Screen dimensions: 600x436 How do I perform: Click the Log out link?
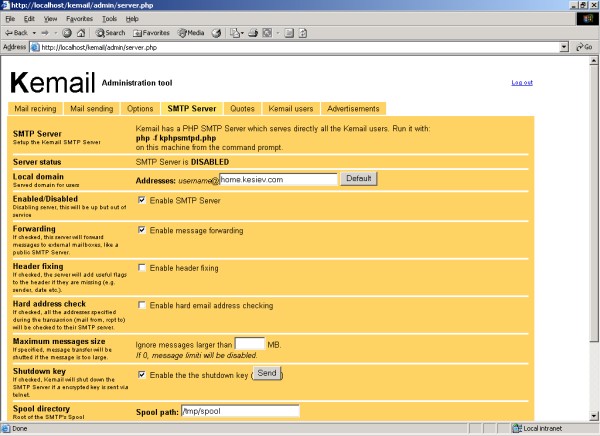pyautogui.click(x=522, y=83)
